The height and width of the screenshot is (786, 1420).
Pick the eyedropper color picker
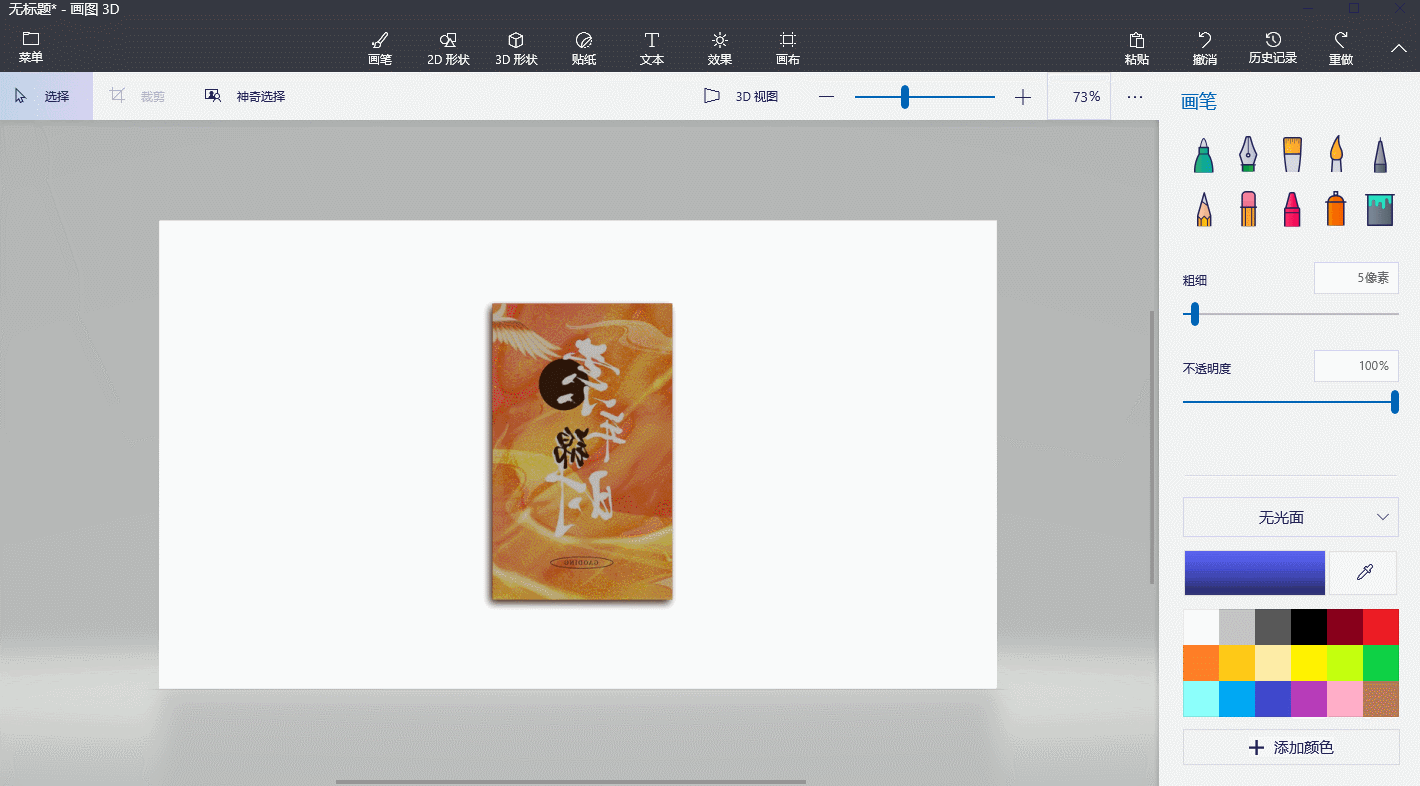coord(1363,573)
